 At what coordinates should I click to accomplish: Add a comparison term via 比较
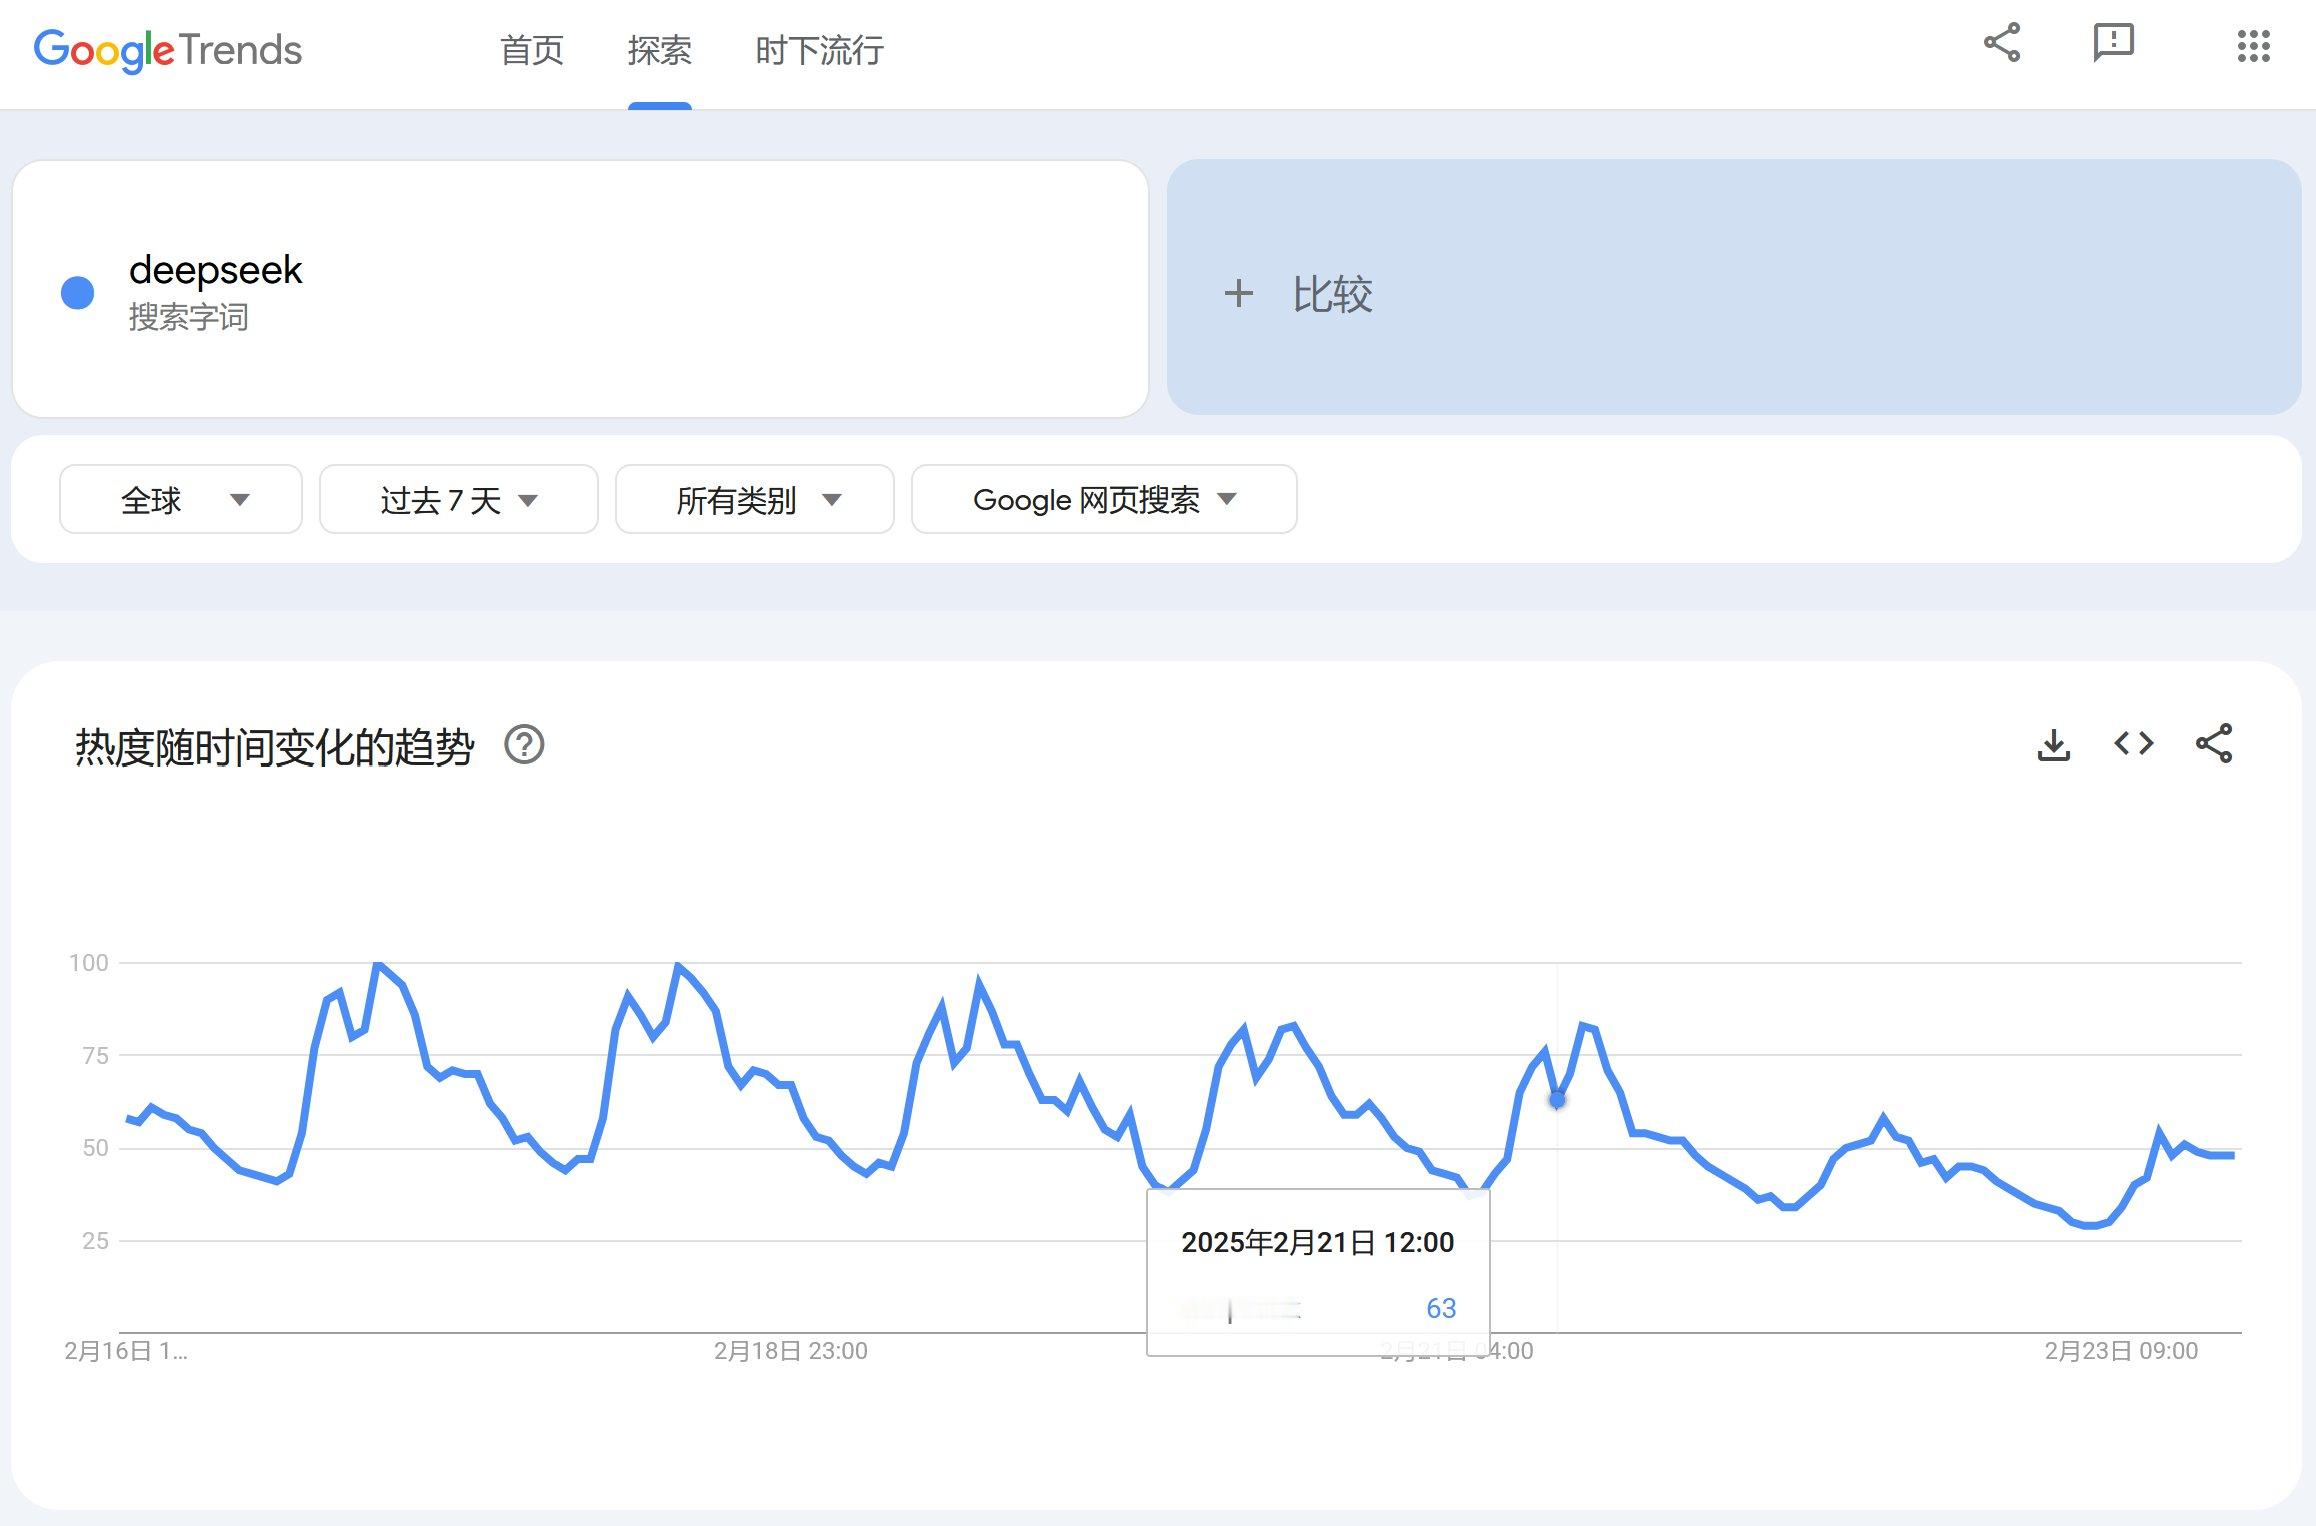pyautogui.click(x=1734, y=288)
